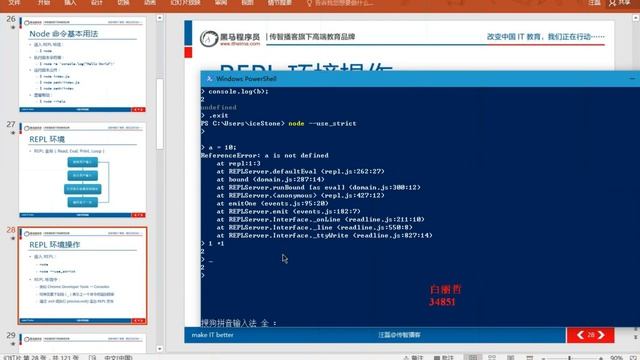Select the partially visible slide 29 thumbnail

[x=82, y=343]
